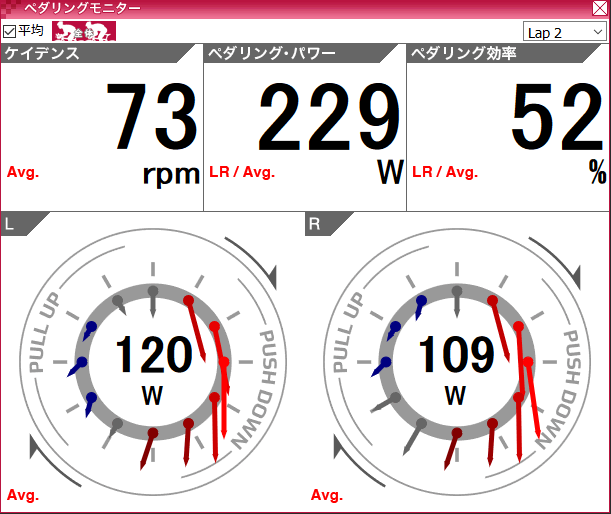Click Avg. label under cadence

[x=23, y=172]
